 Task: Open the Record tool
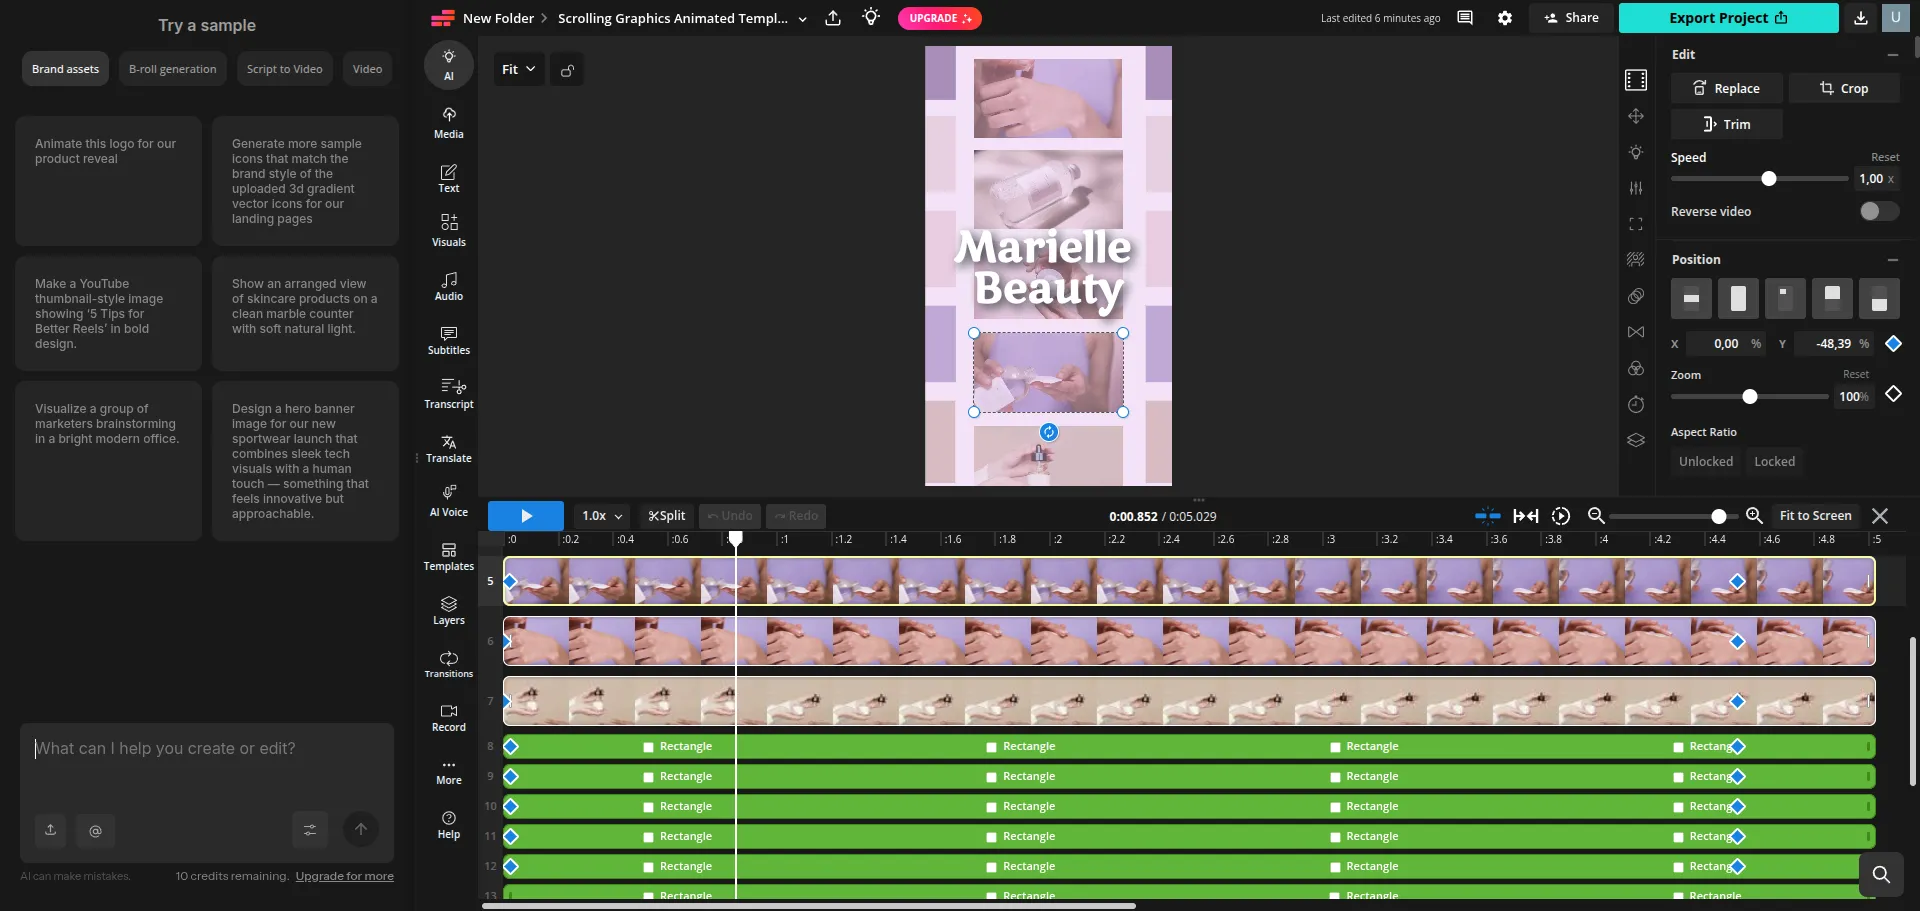click(x=449, y=717)
